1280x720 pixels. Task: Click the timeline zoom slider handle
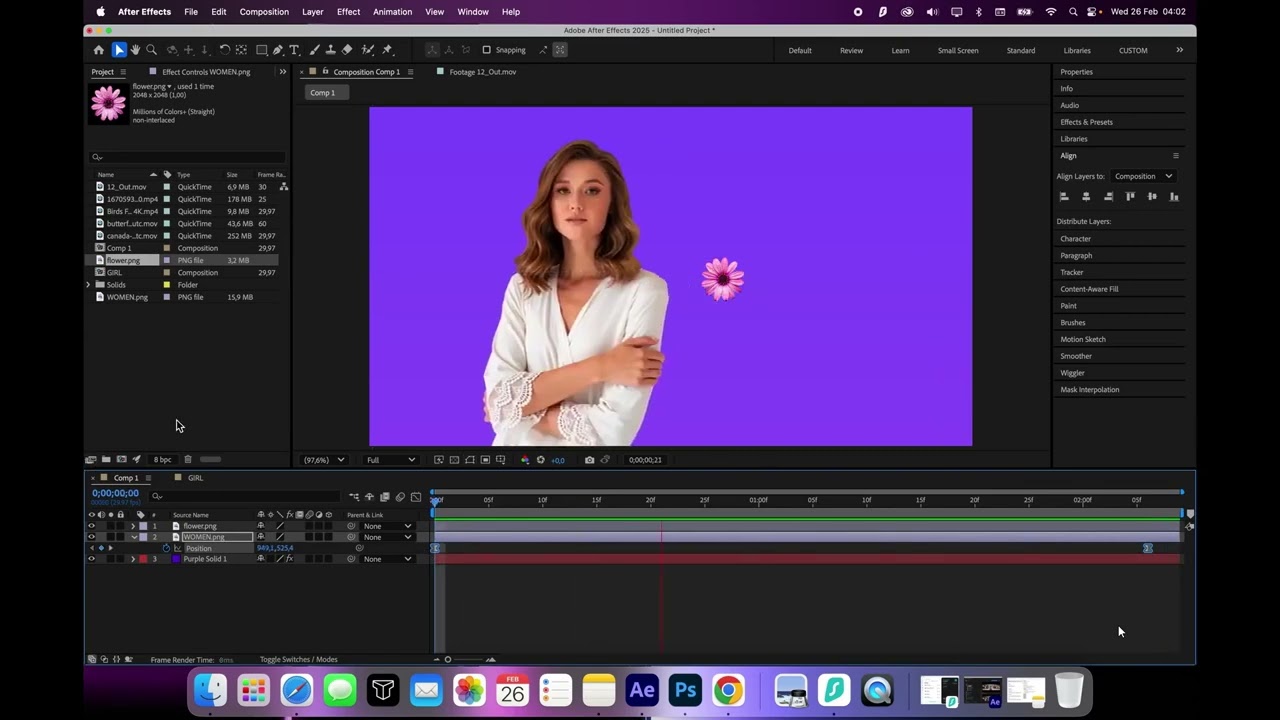coord(448,660)
